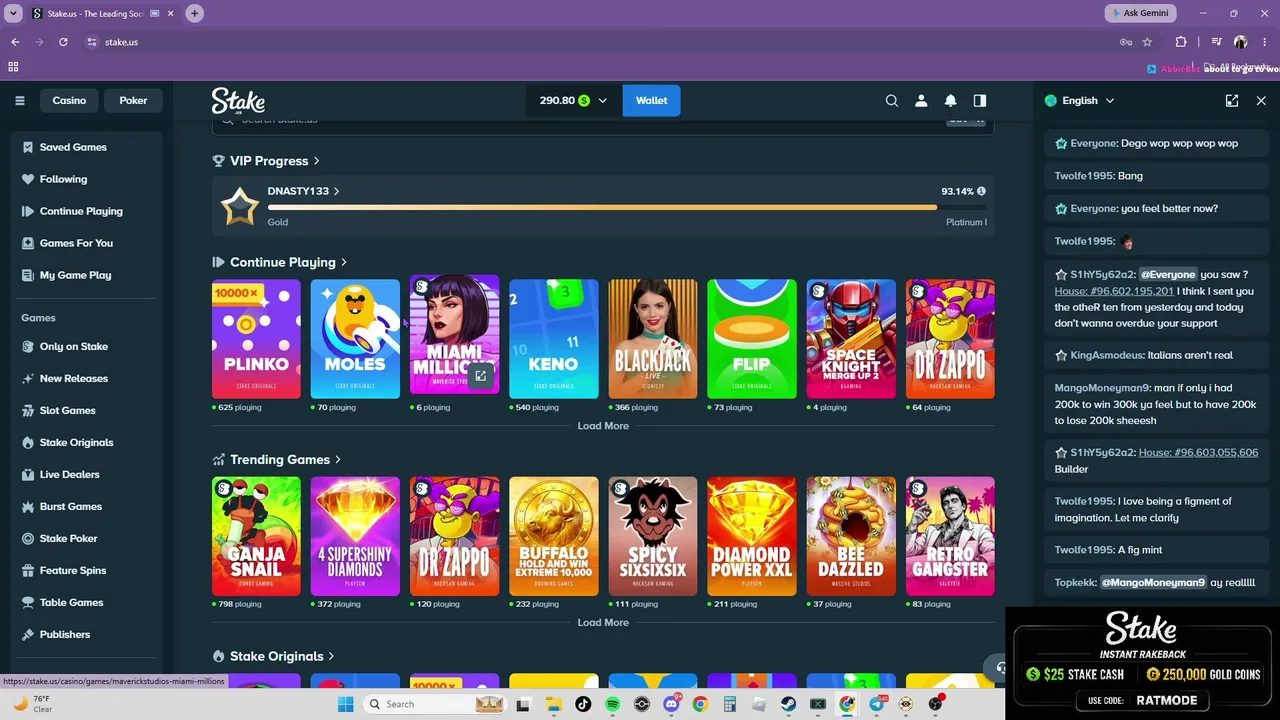Open the balance currency dropdown
This screenshot has width=1280, height=720.
(x=573, y=100)
